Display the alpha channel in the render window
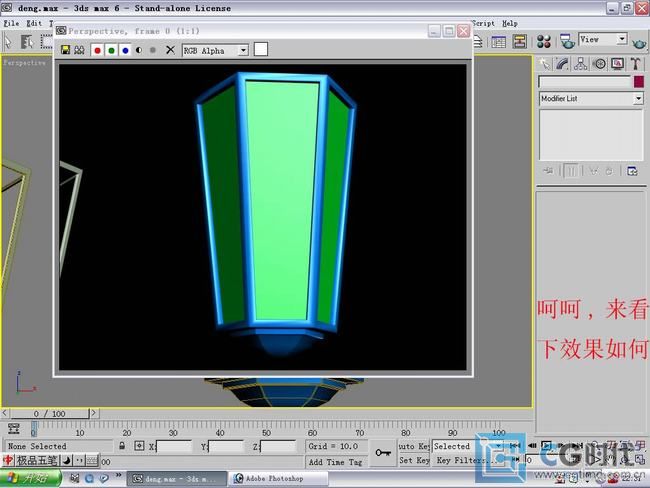The image size is (650, 488). point(139,50)
